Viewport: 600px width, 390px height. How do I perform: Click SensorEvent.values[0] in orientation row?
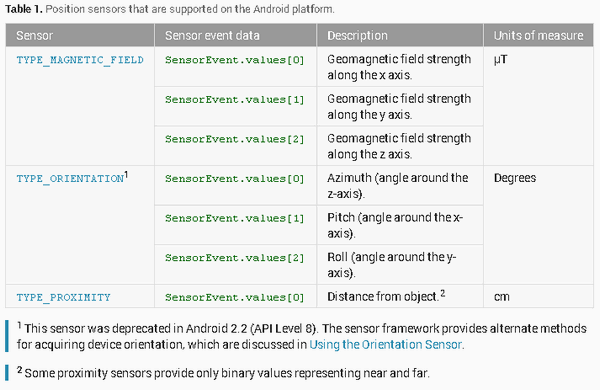[x=235, y=179]
